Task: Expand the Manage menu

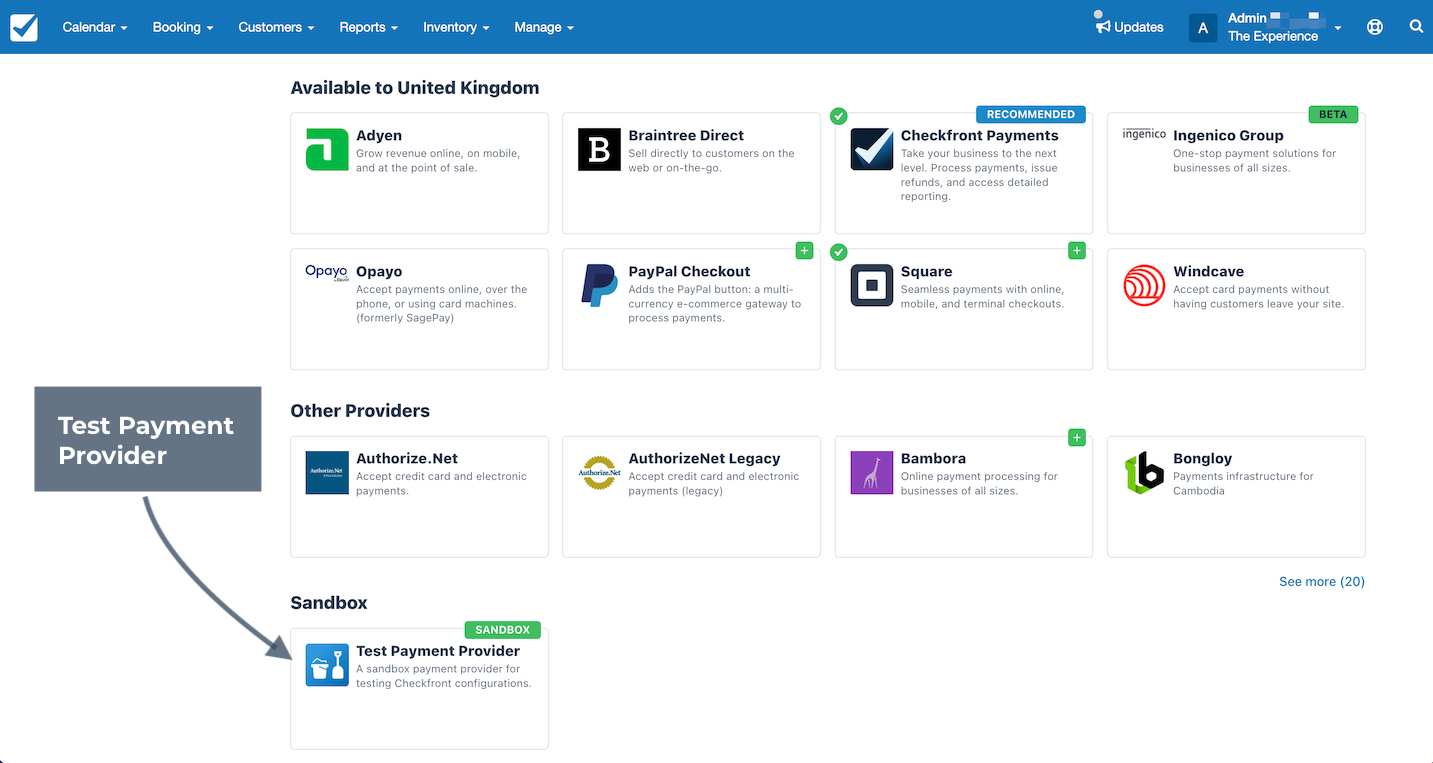Action: pyautogui.click(x=544, y=27)
